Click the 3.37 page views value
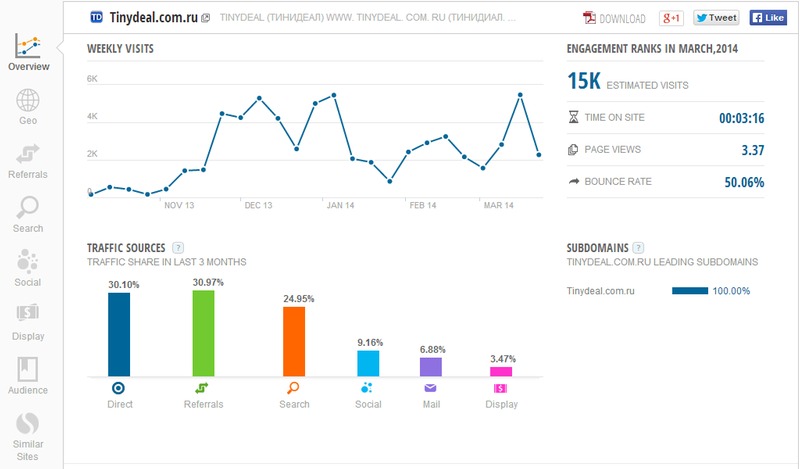800x469 pixels. coord(753,150)
